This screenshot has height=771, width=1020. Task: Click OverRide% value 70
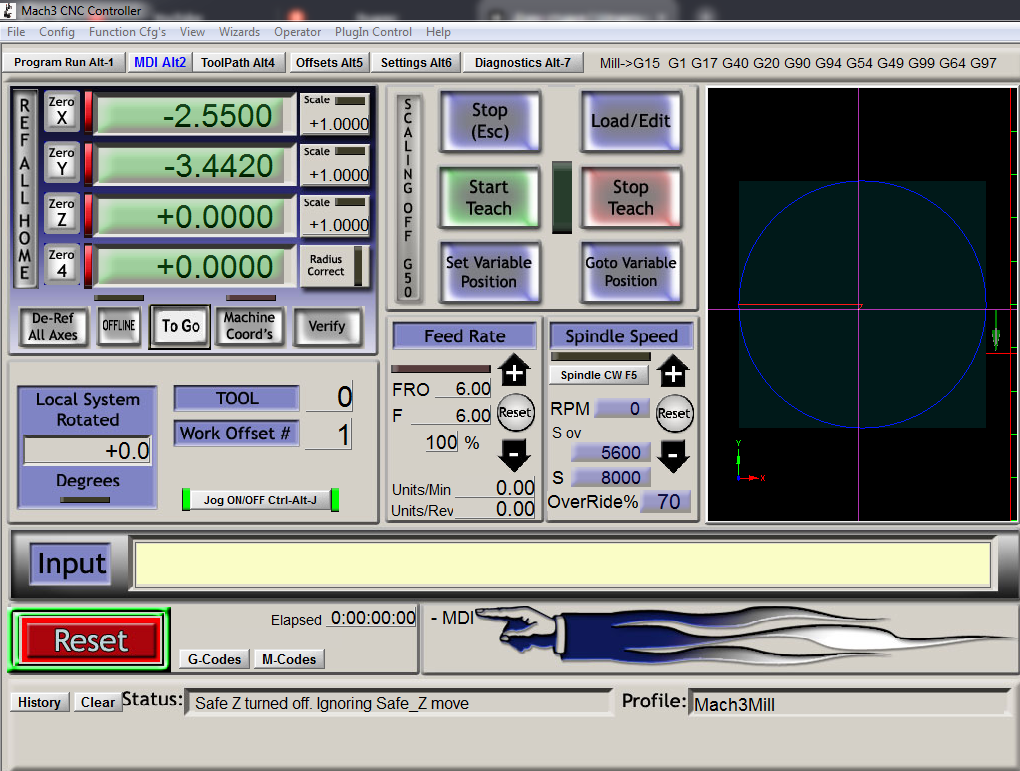tap(665, 502)
